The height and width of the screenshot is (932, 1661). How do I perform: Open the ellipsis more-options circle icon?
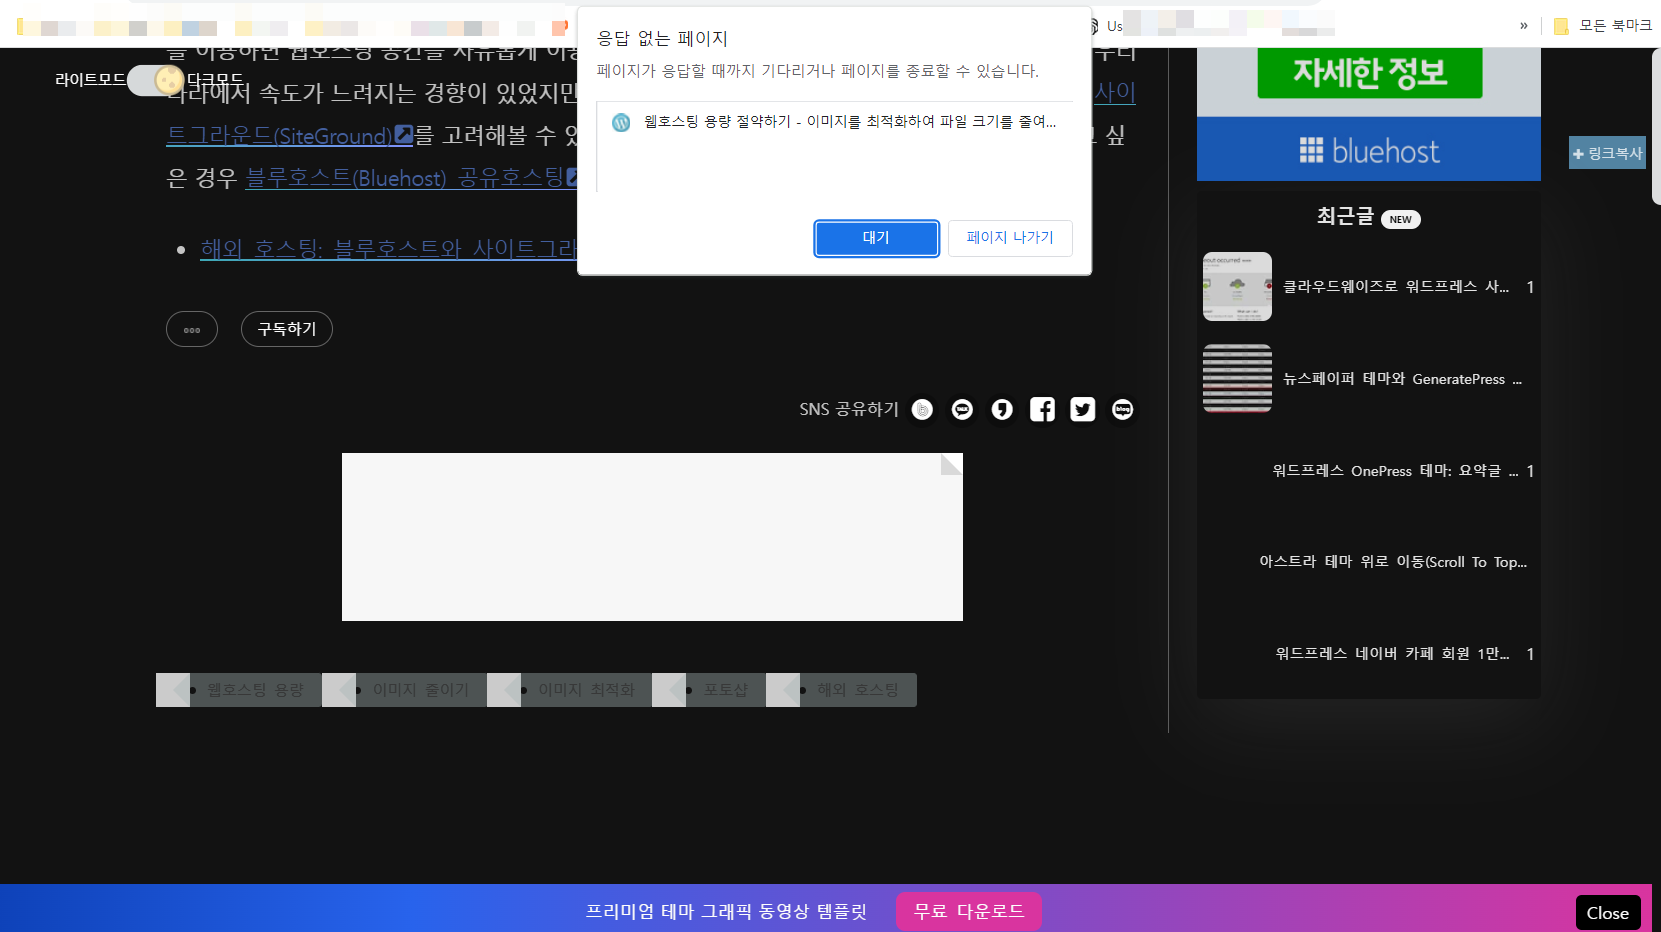tap(191, 329)
